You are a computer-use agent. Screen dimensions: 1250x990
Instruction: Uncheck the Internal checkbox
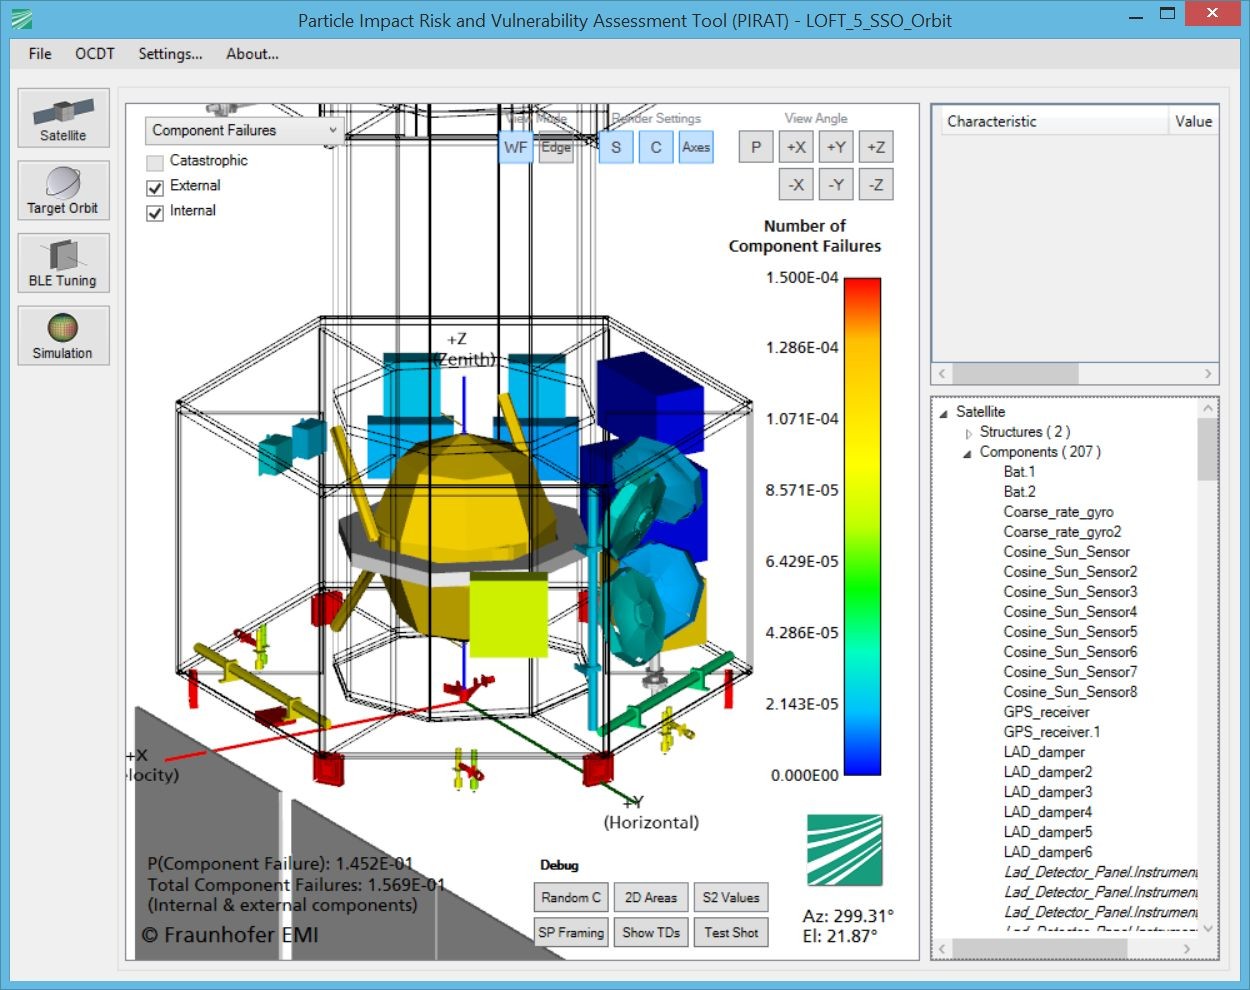155,212
